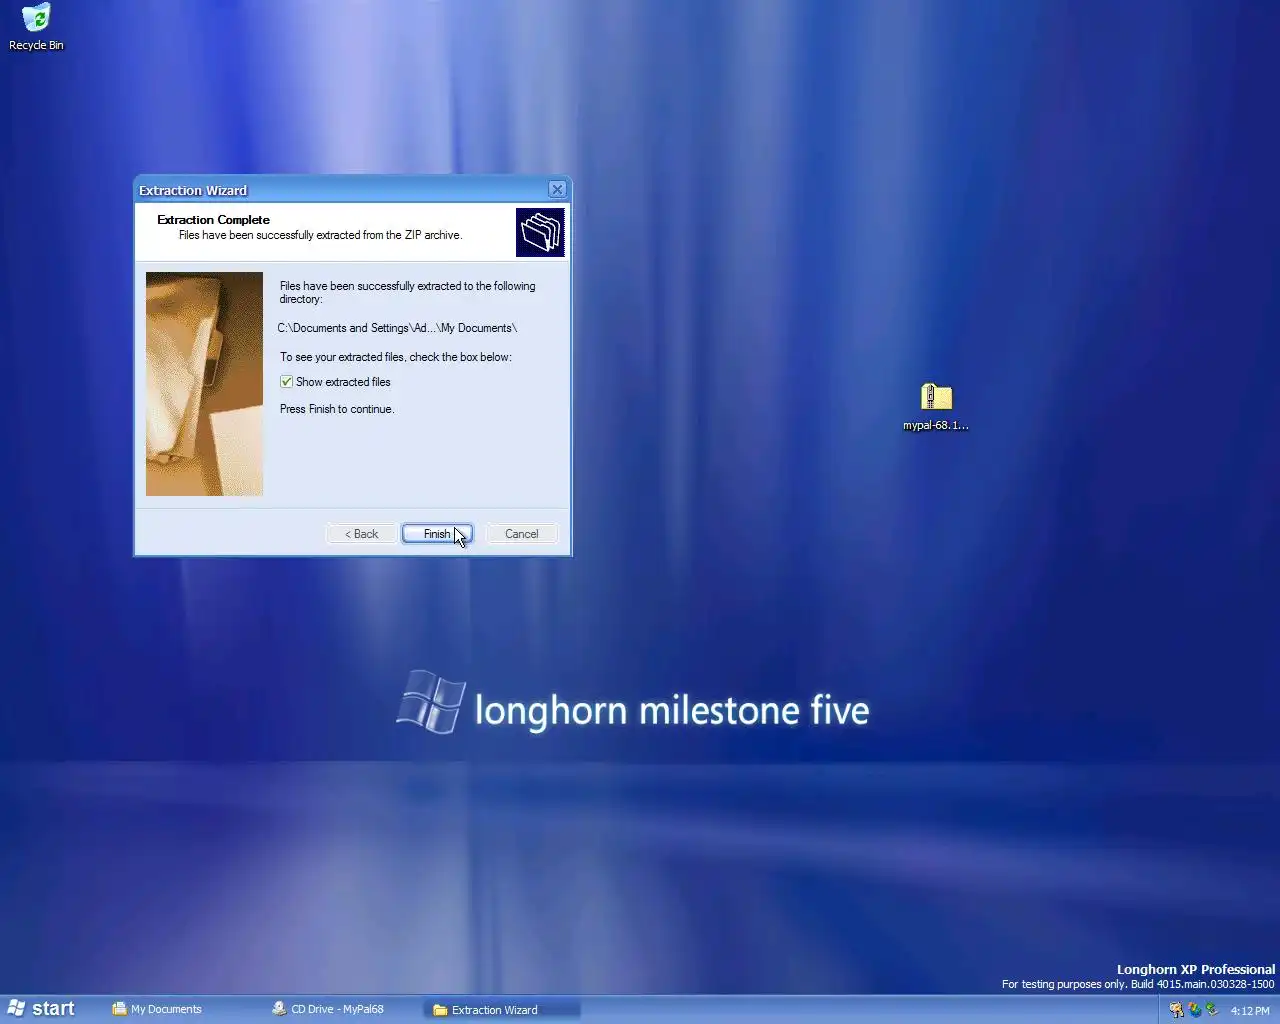Click the first tray icon with keys
Screen dimensions: 1280x1024
click(1176, 1010)
